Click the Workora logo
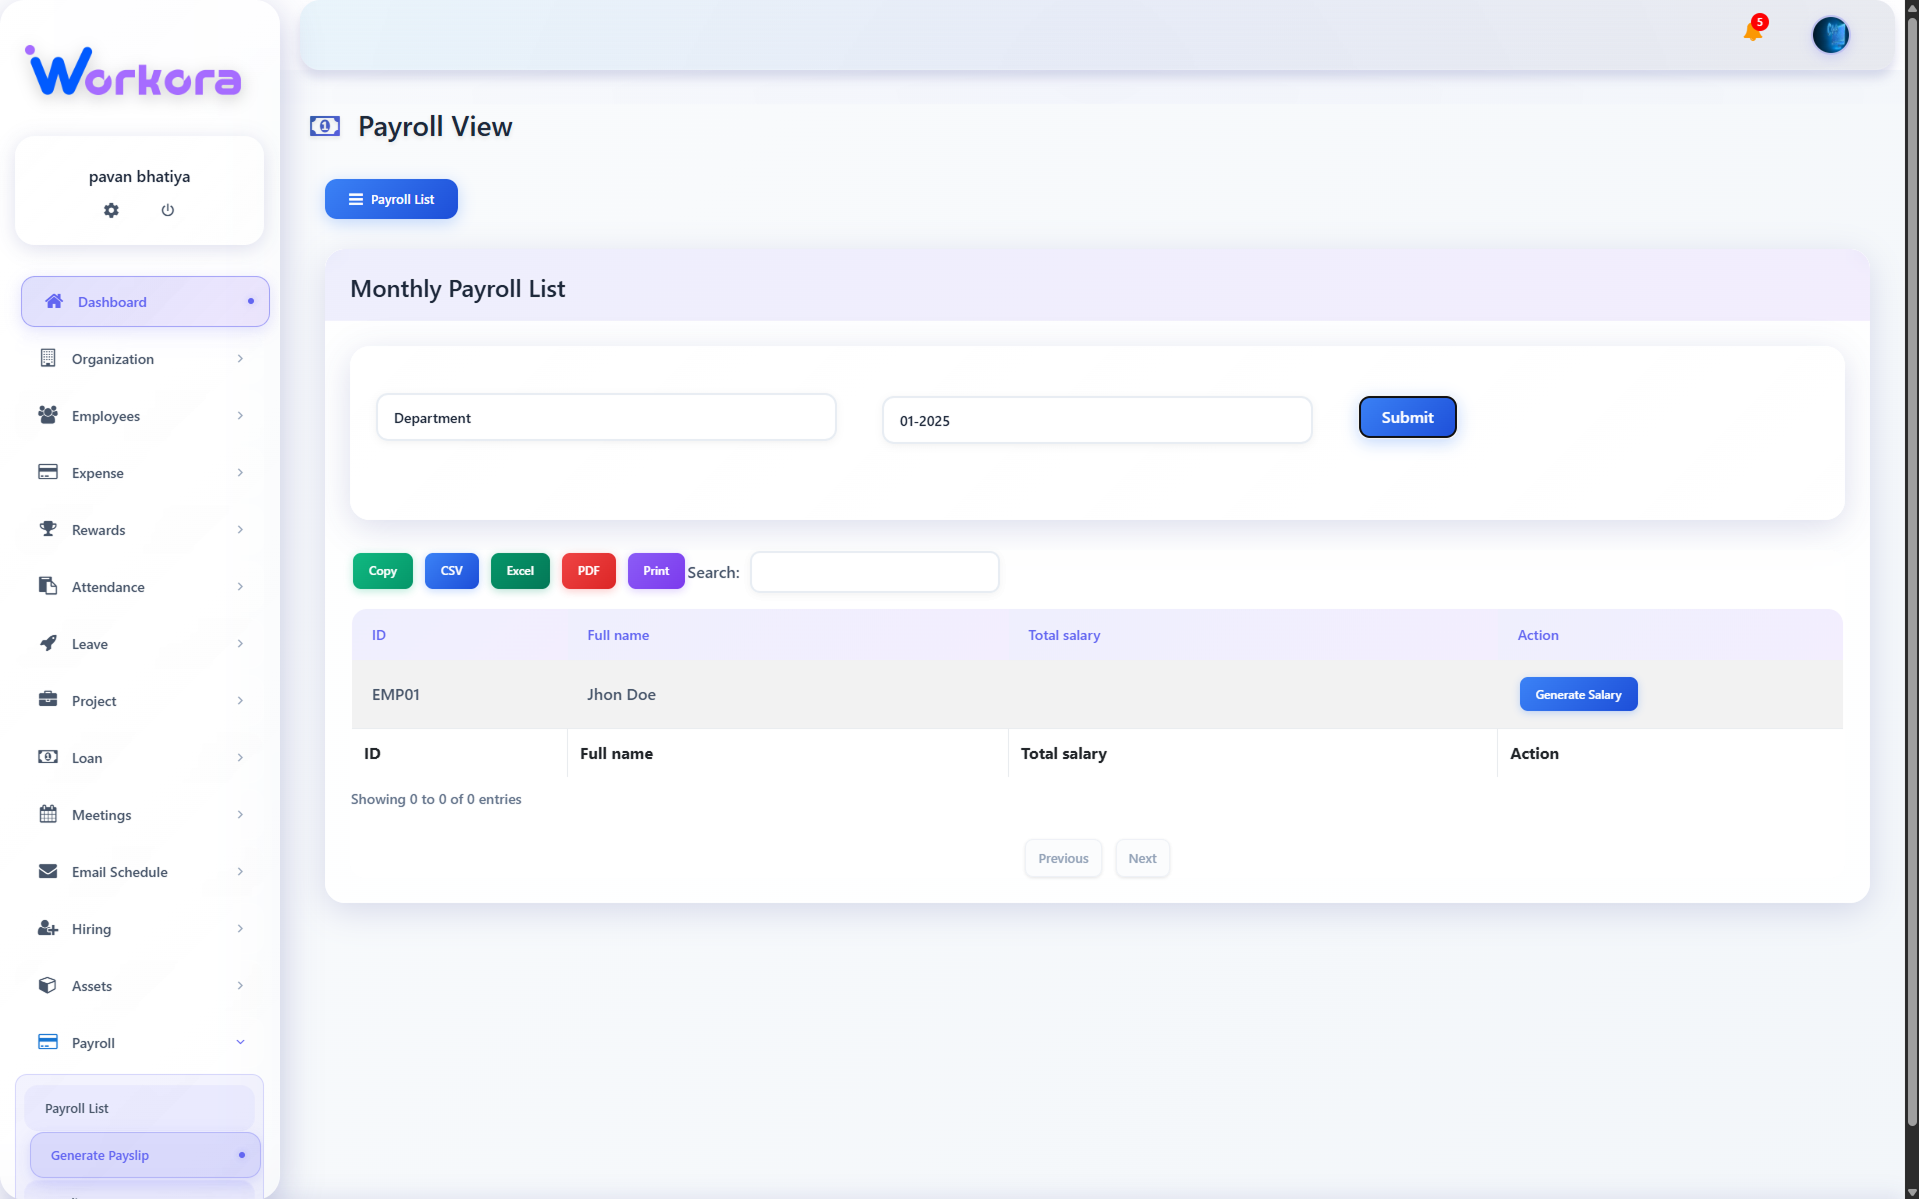The image size is (1919, 1199). point(135,72)
